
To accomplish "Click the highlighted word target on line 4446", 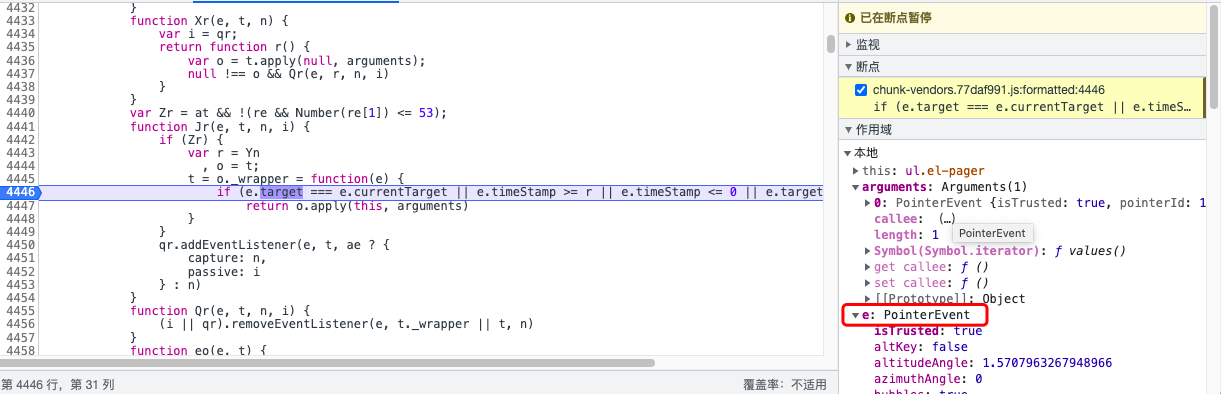I will (x=281, y=192).
